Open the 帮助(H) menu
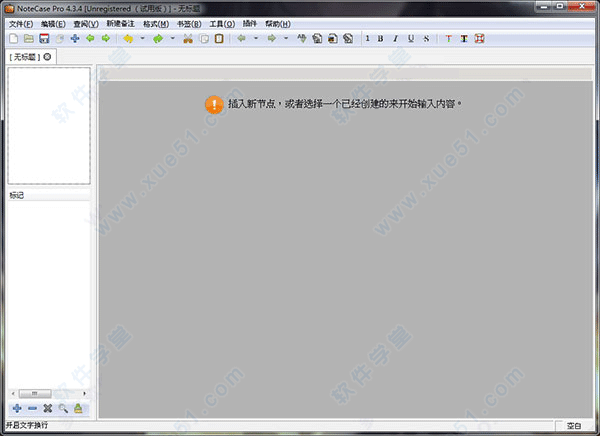Image resolution: width=600 pixels, height=436 pixels. (x=278, y=24)
